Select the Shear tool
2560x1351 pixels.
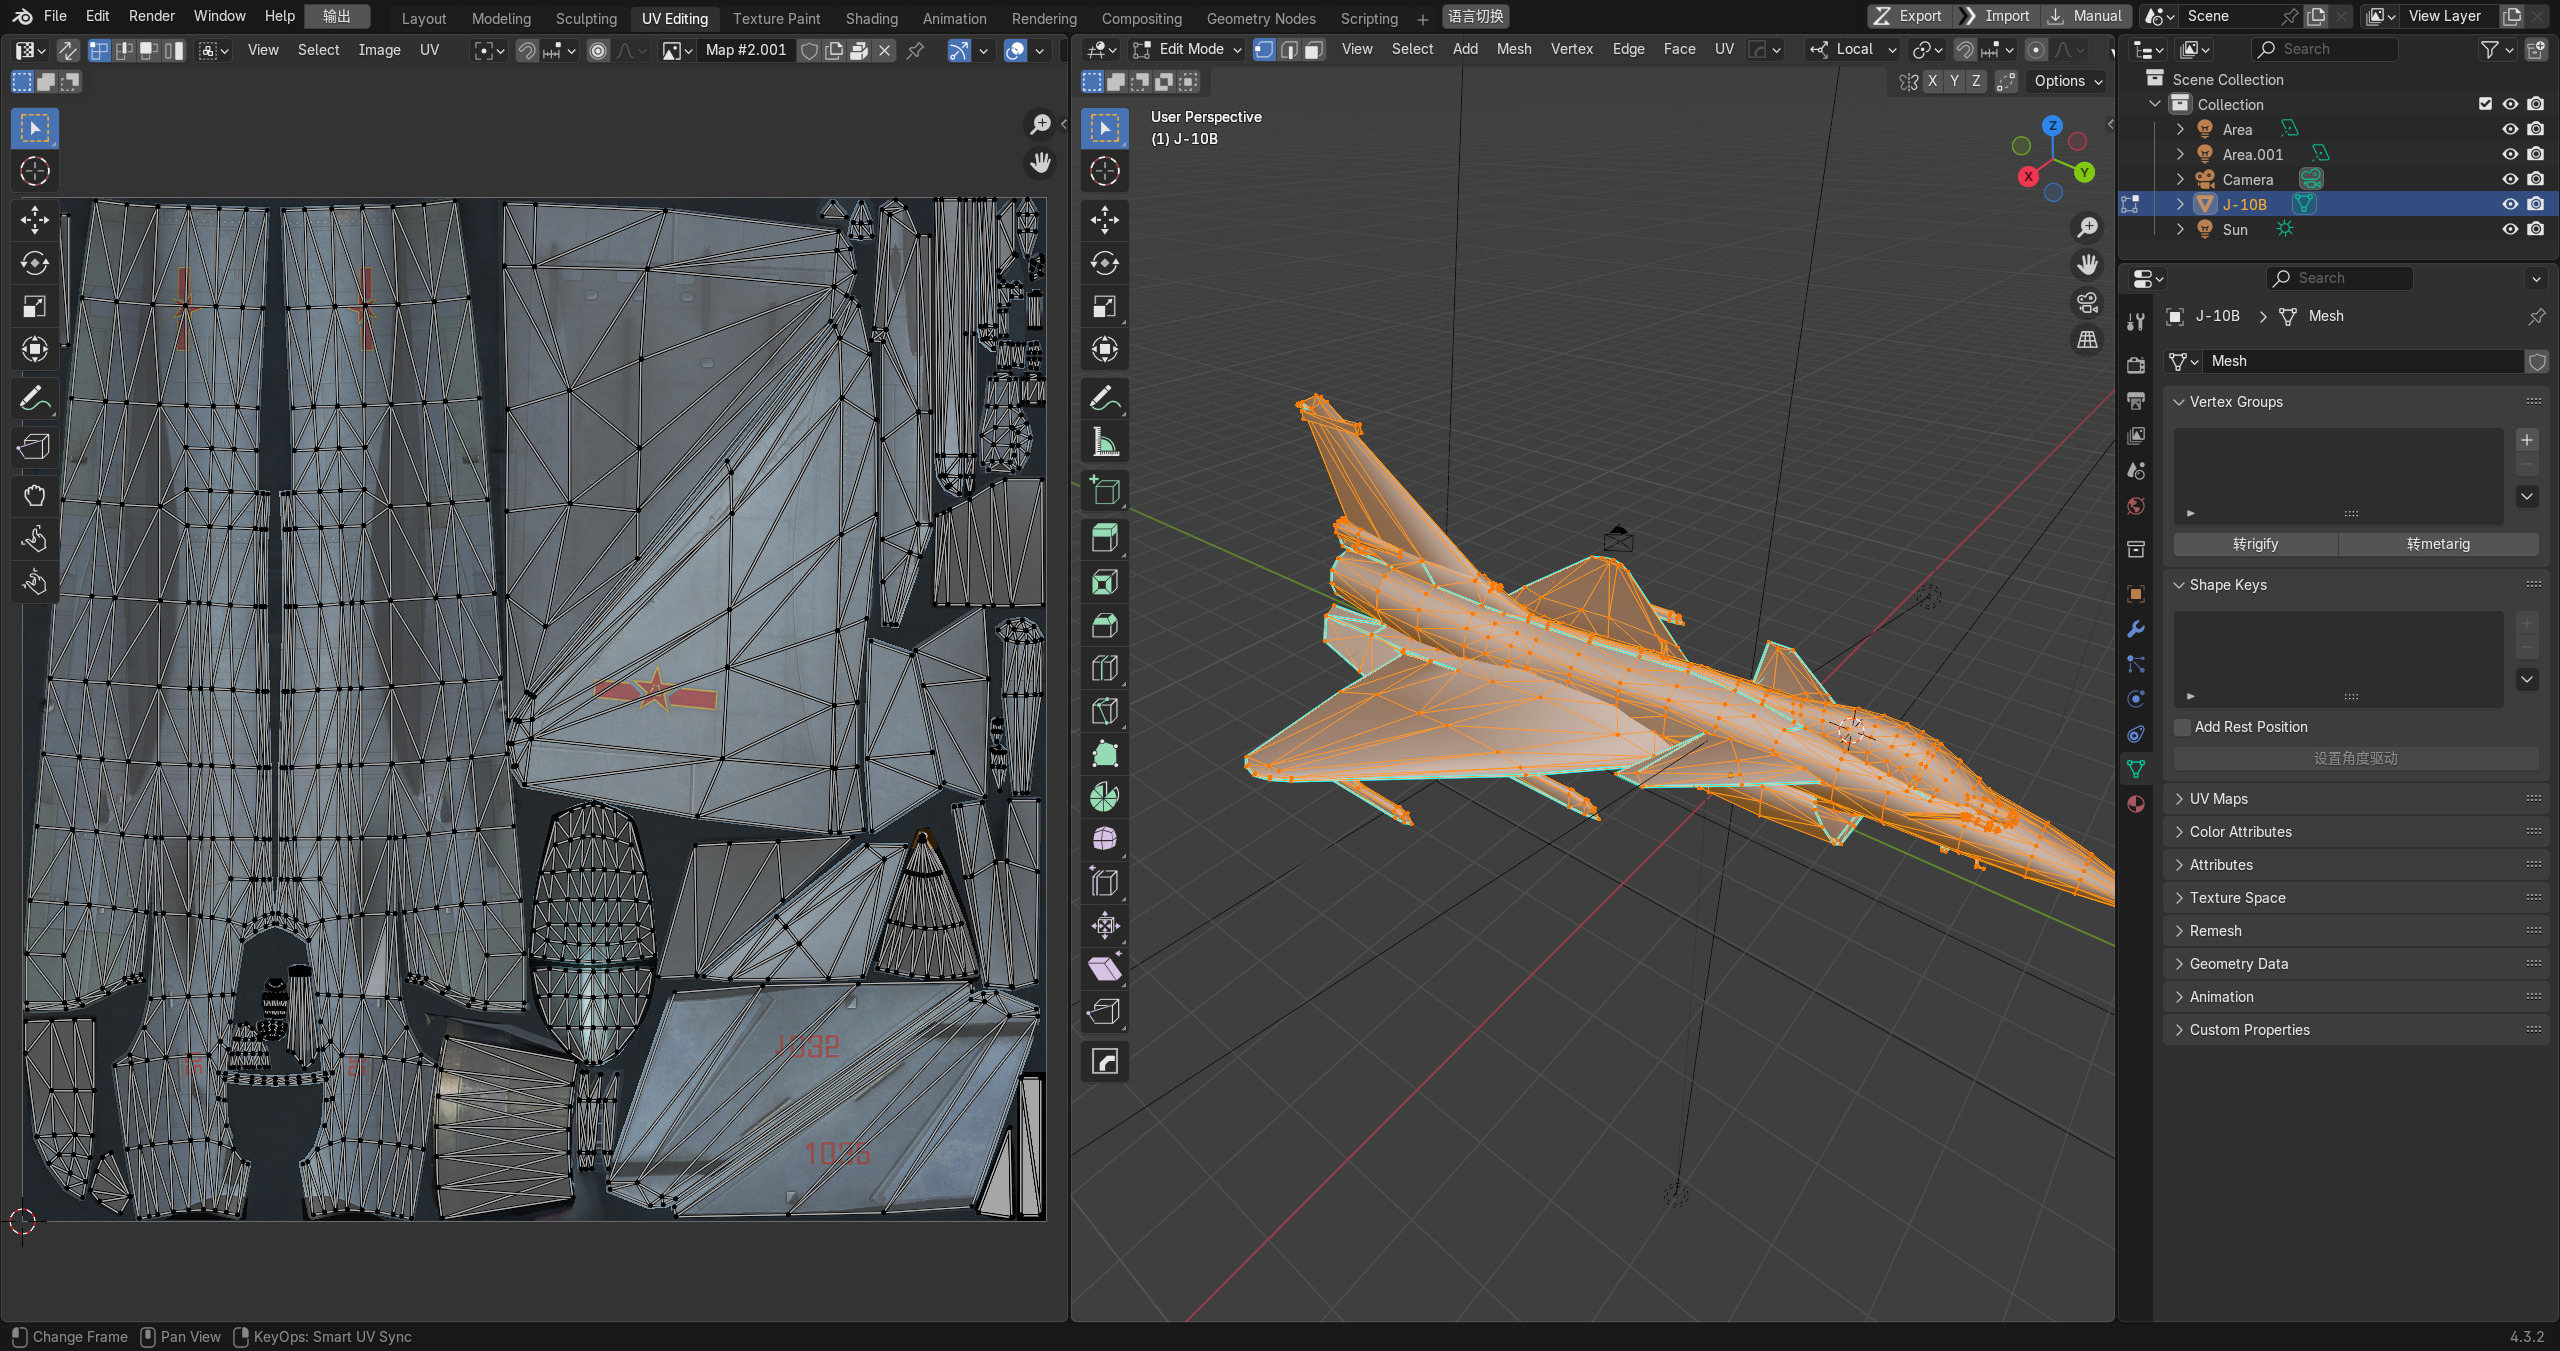pos(1105,969)
